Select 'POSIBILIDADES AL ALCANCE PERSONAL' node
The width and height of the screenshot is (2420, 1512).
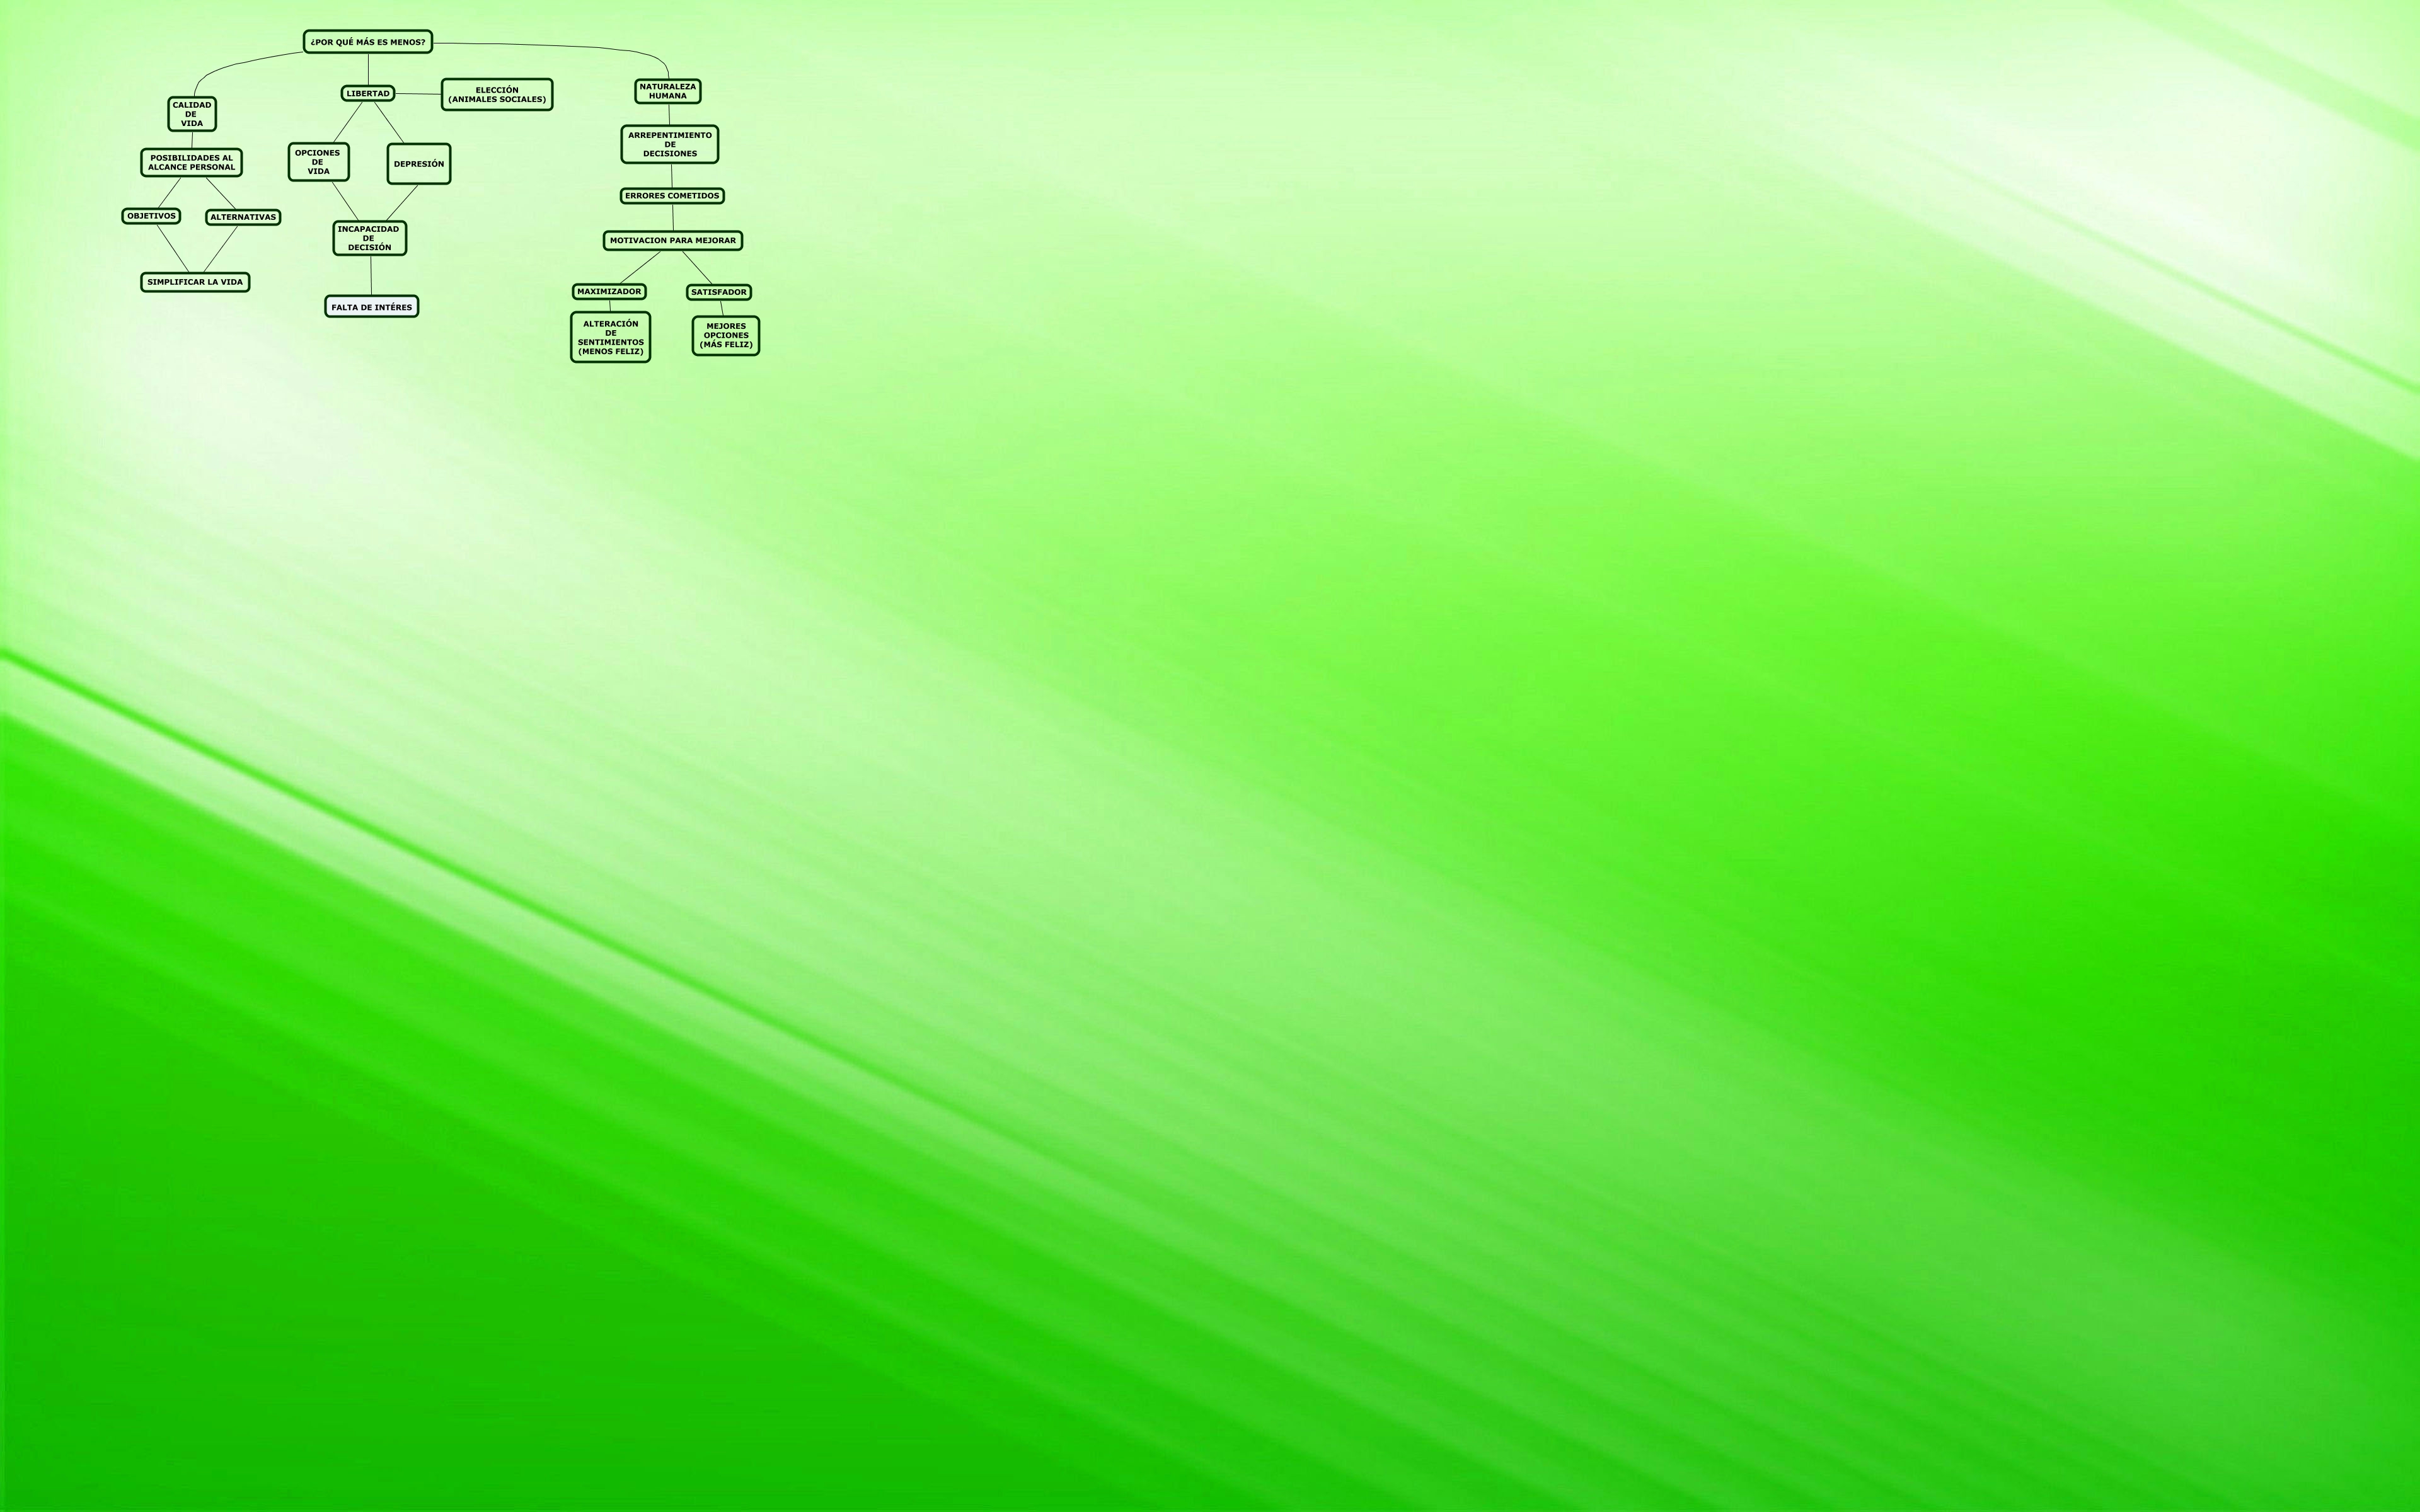click(x=191, y=162)
